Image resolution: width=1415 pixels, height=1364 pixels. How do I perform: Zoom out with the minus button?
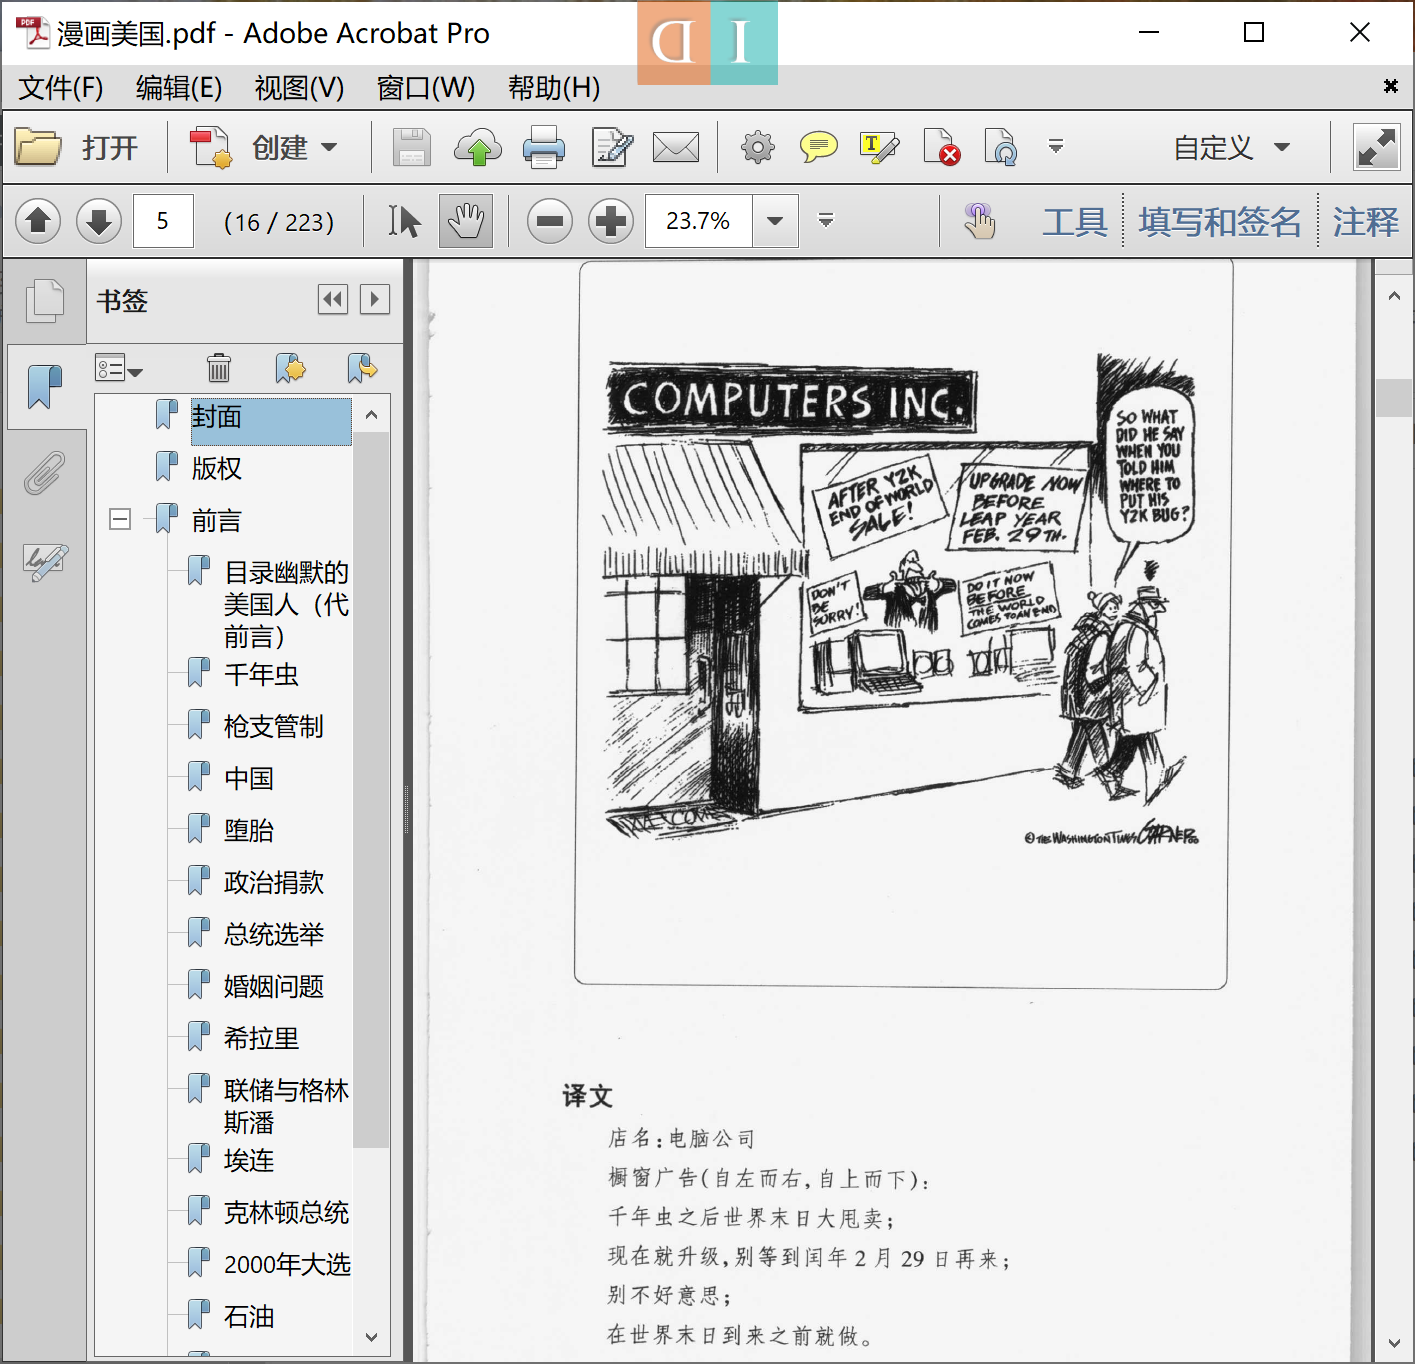click(550, 221)
